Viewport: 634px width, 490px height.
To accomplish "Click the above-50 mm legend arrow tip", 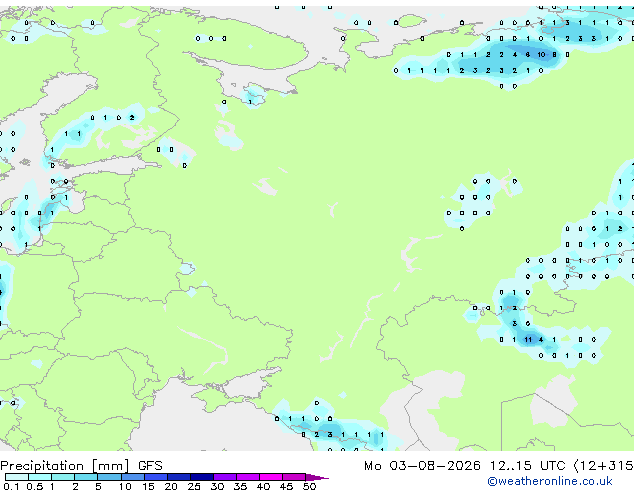I will coord(317,477).
